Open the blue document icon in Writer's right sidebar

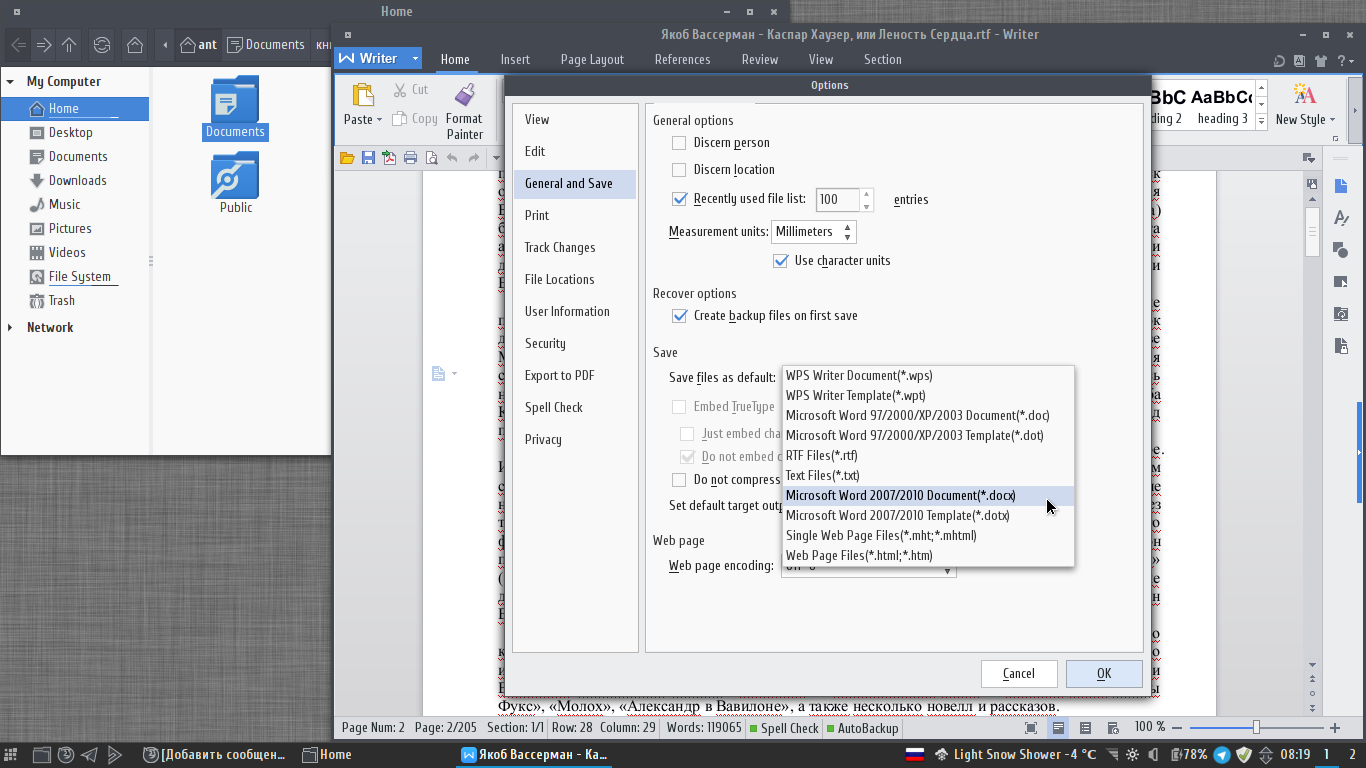1341,186
